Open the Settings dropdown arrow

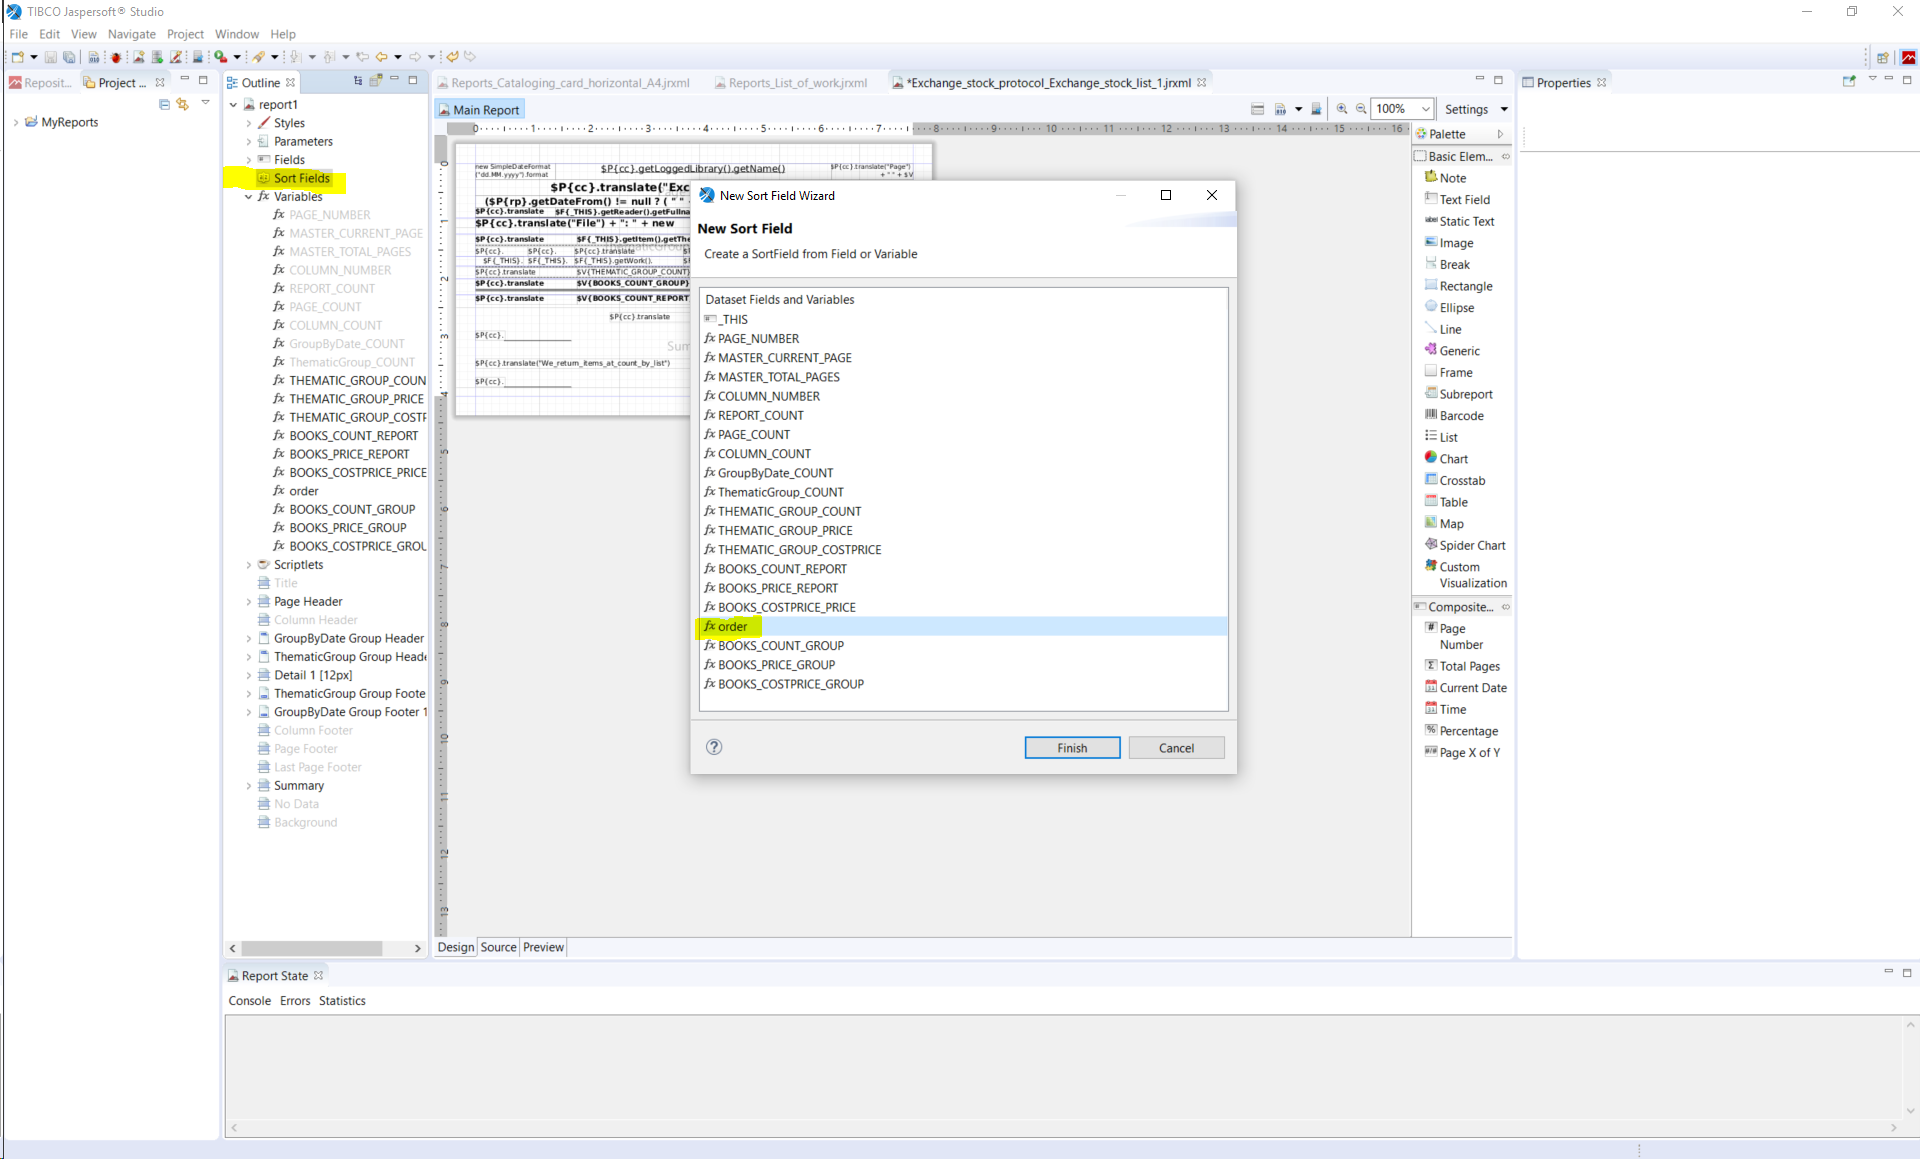click(x=1503, y=109)
